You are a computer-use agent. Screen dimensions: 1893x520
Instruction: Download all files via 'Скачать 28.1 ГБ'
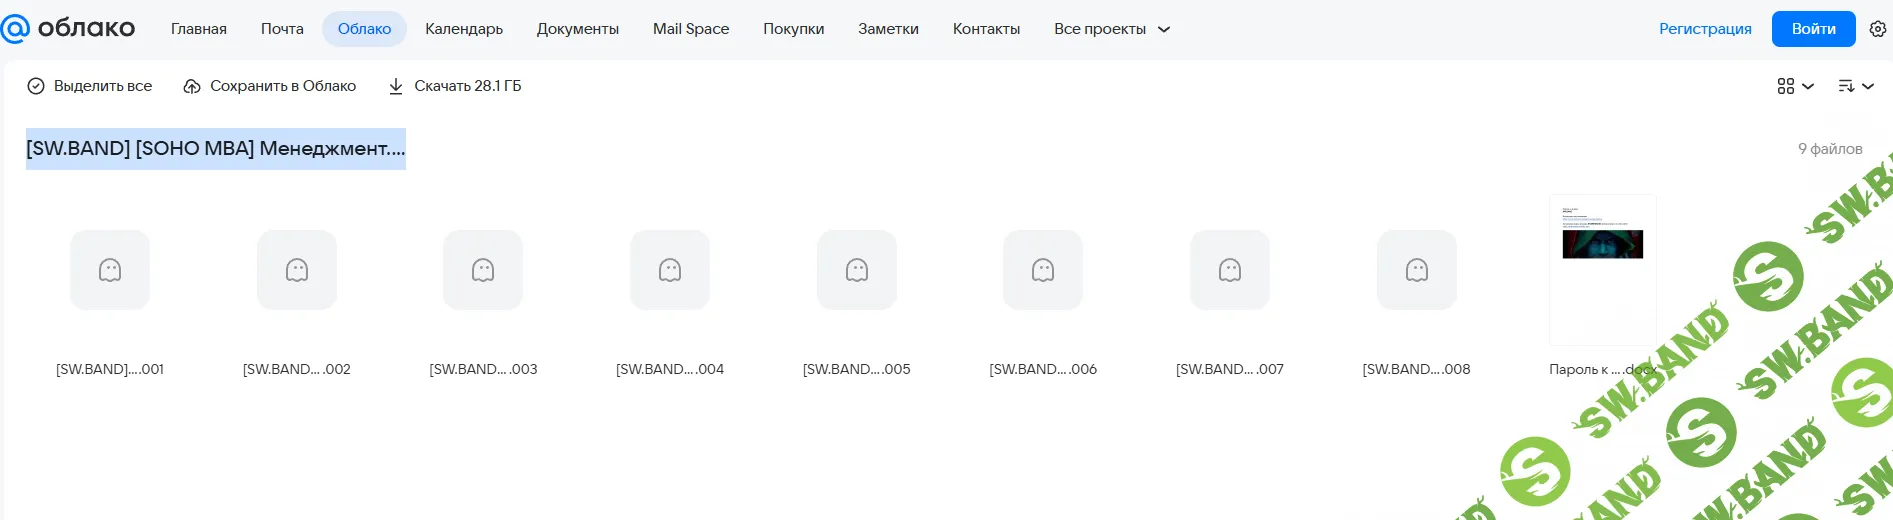coord(455,86)
